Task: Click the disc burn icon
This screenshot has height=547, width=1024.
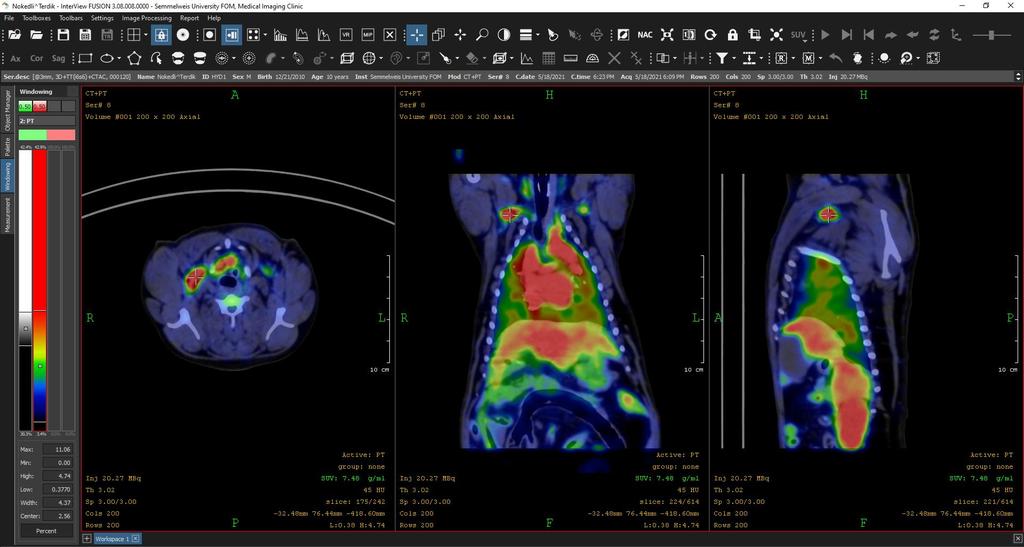Action: pos(183,35)
